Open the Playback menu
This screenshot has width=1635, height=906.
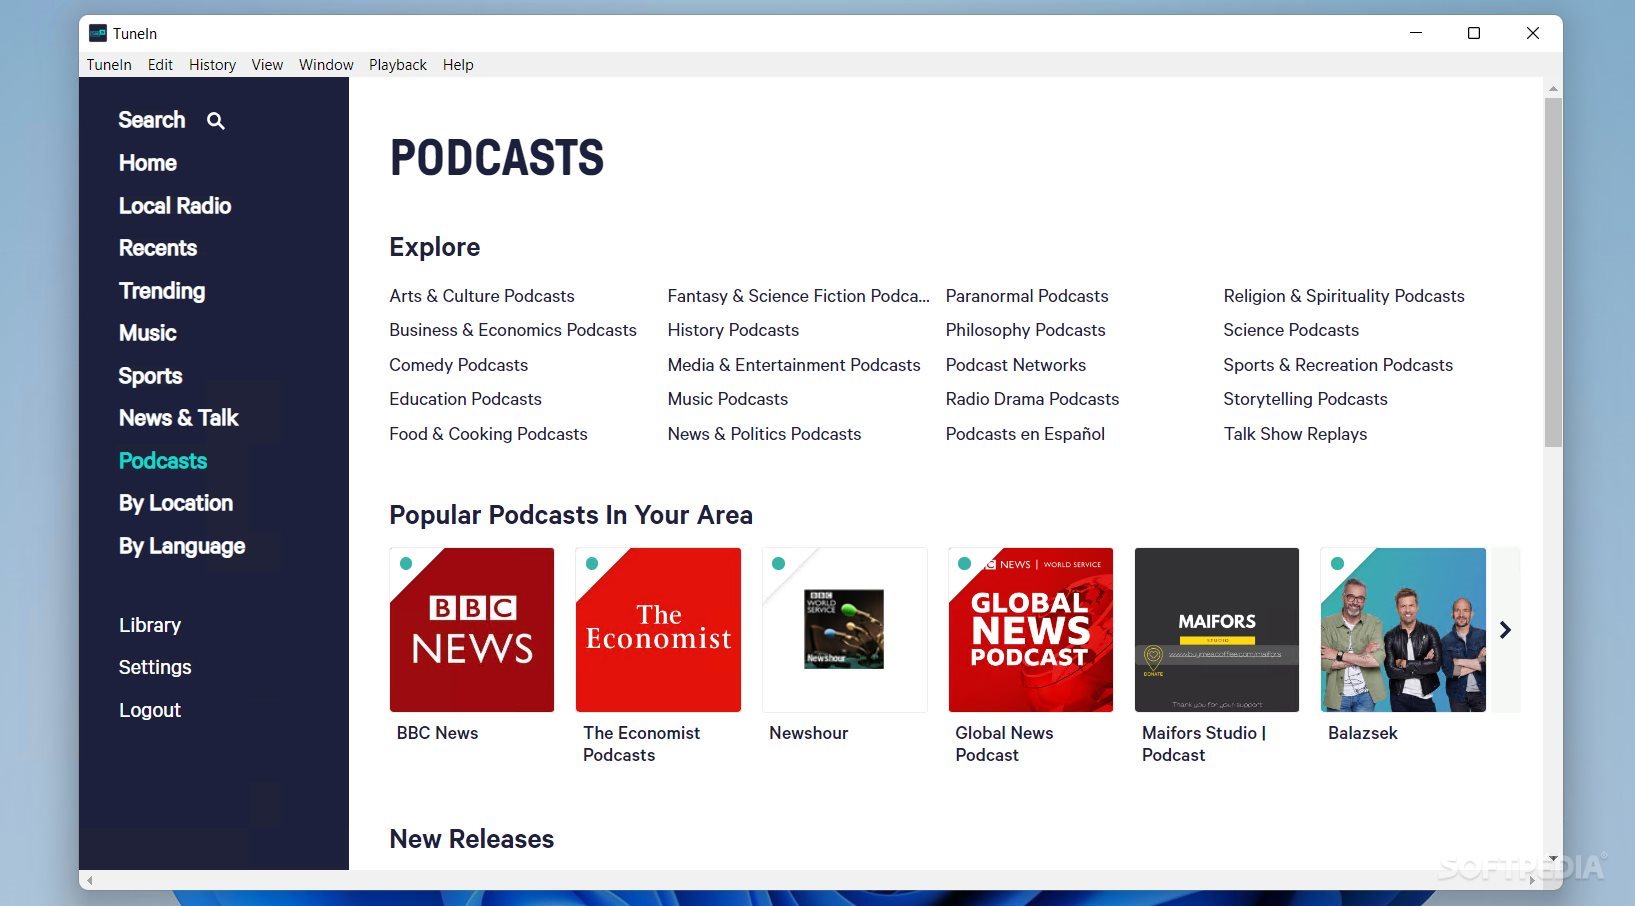click(398, 65)
